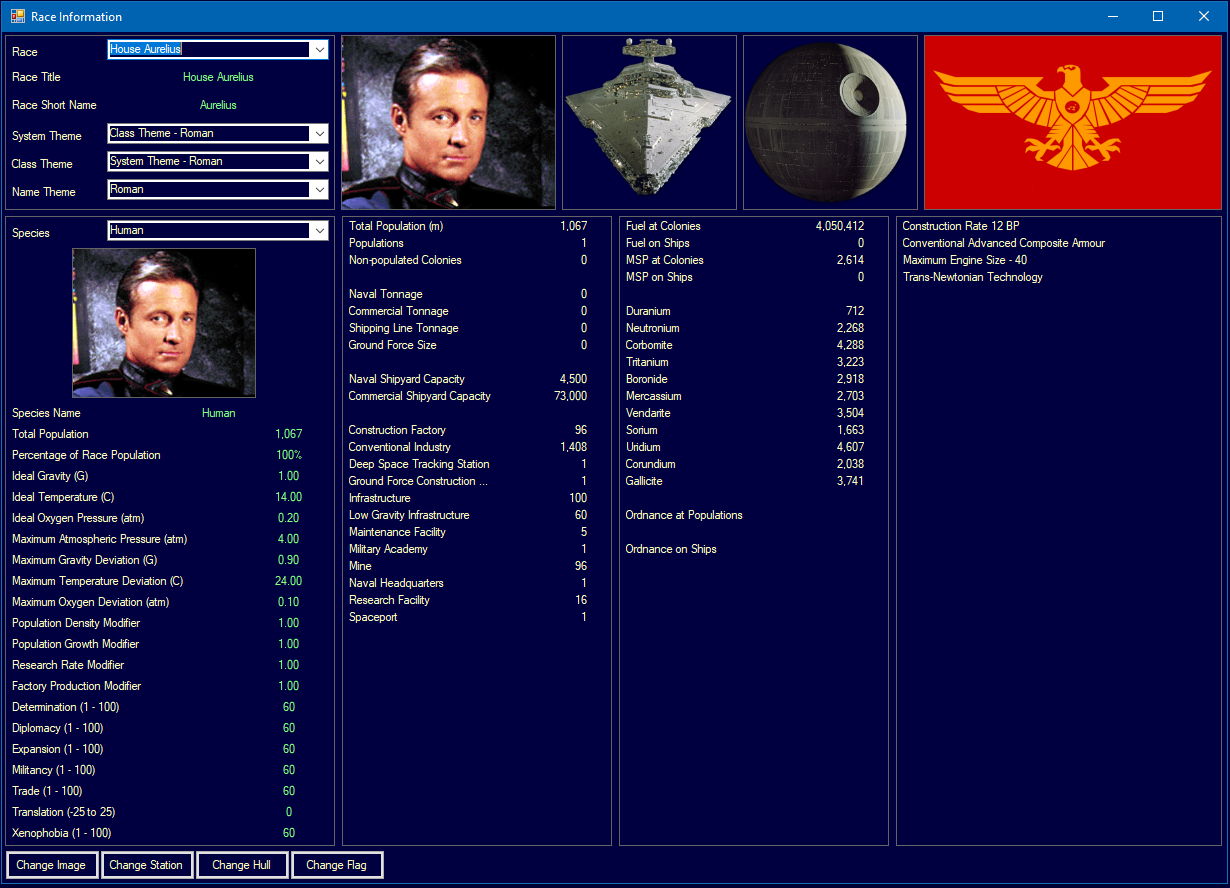Click the Conventional Industry row
The height and width of the screenshot is (888, 1230).
coord(468,447)
